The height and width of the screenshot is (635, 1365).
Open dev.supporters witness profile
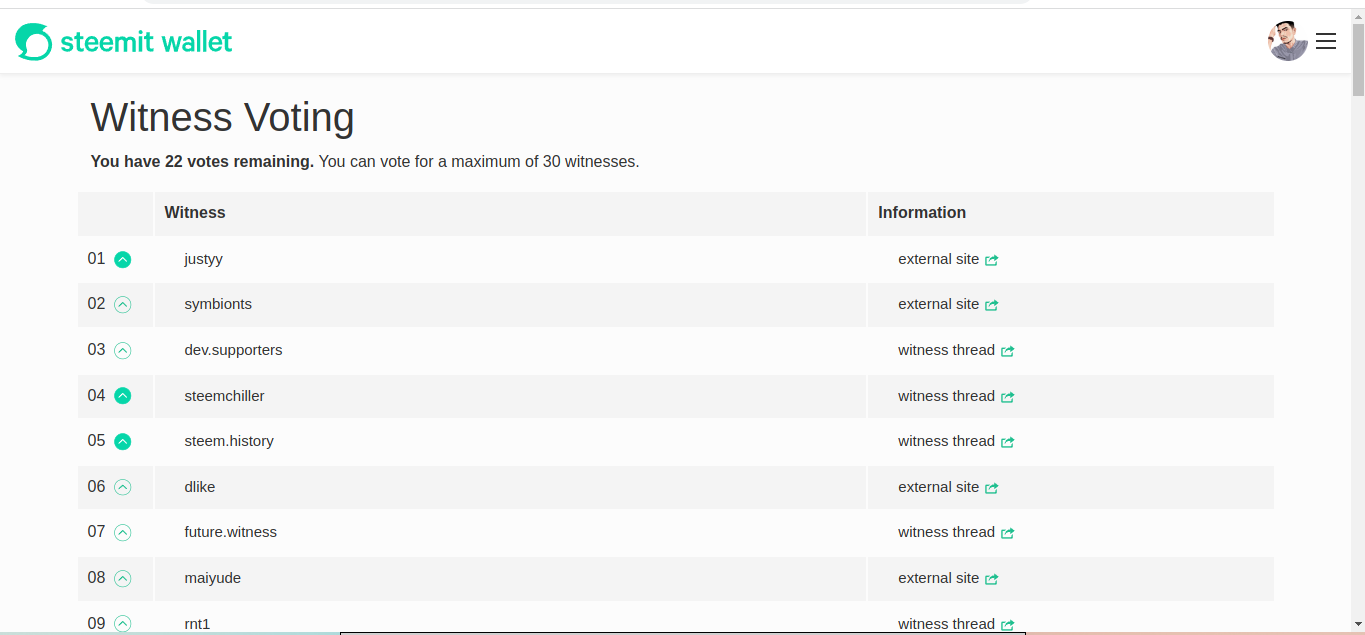coord(234,350)
